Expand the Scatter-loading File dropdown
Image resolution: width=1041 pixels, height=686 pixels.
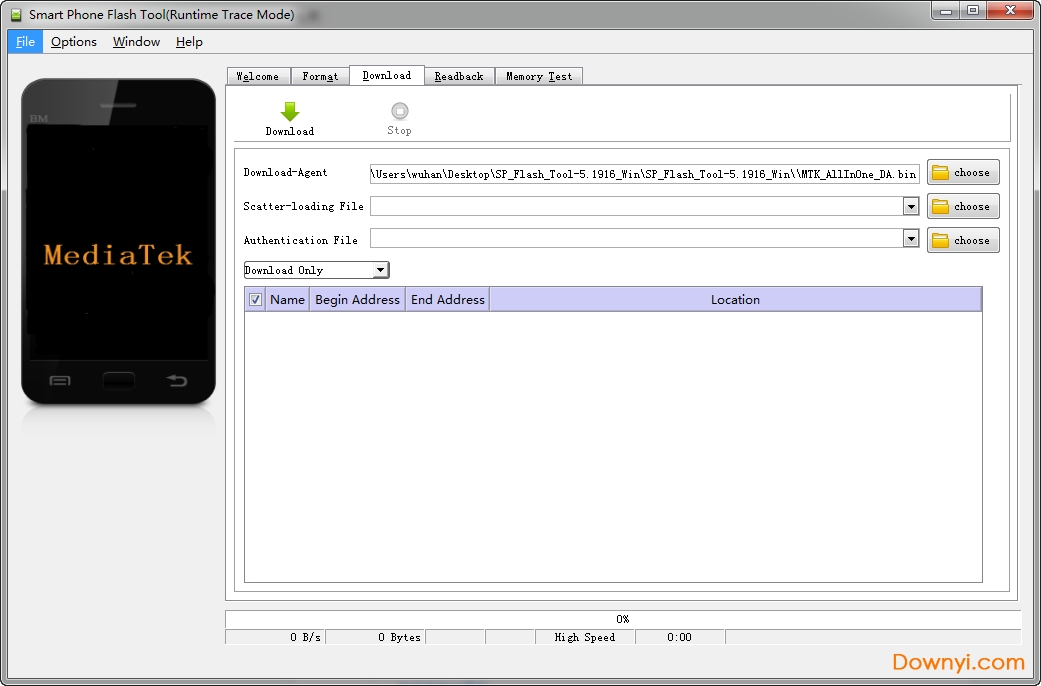[x=910, y=206]
